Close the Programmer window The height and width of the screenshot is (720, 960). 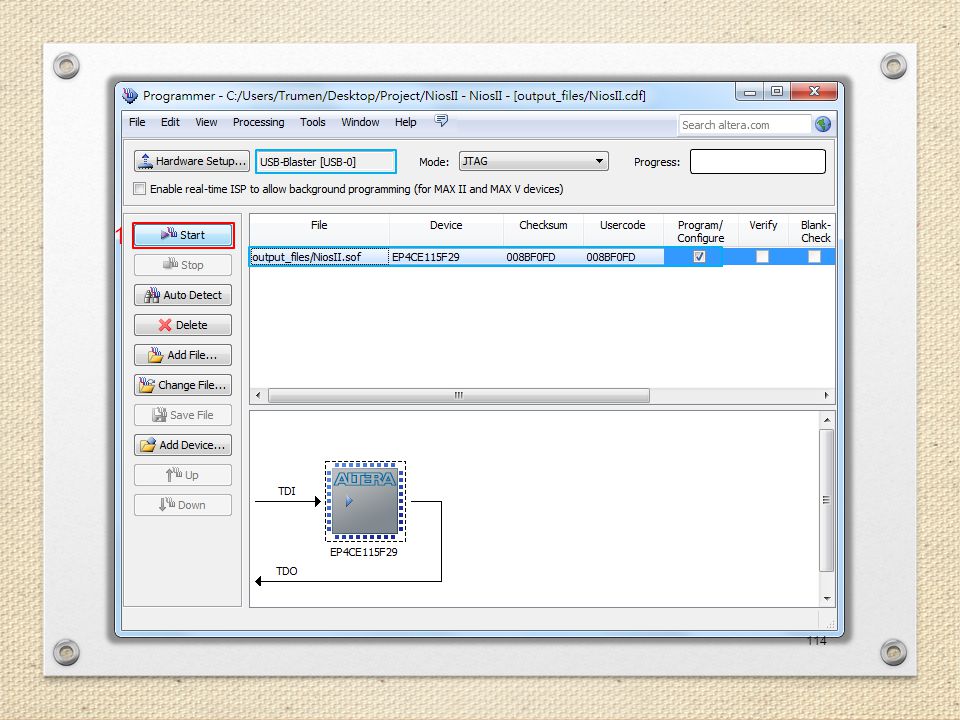(x=814, y=92)
